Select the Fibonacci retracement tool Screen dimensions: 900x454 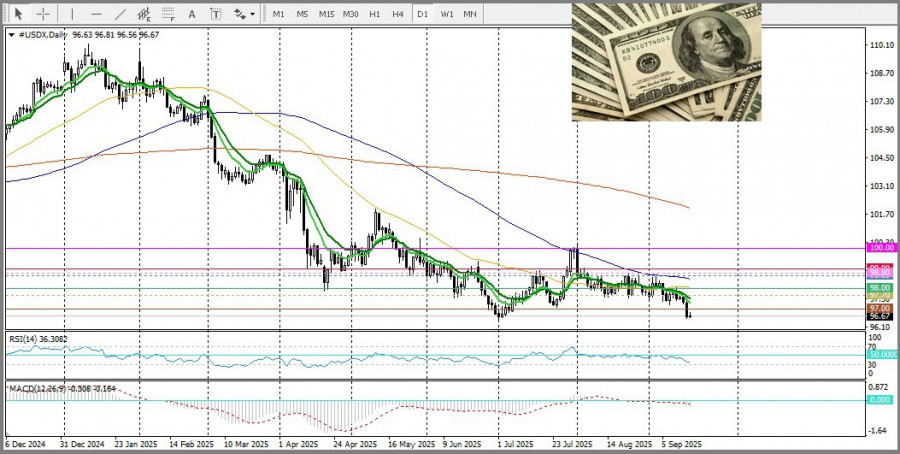pyautogui.click(x=169, y=14)
